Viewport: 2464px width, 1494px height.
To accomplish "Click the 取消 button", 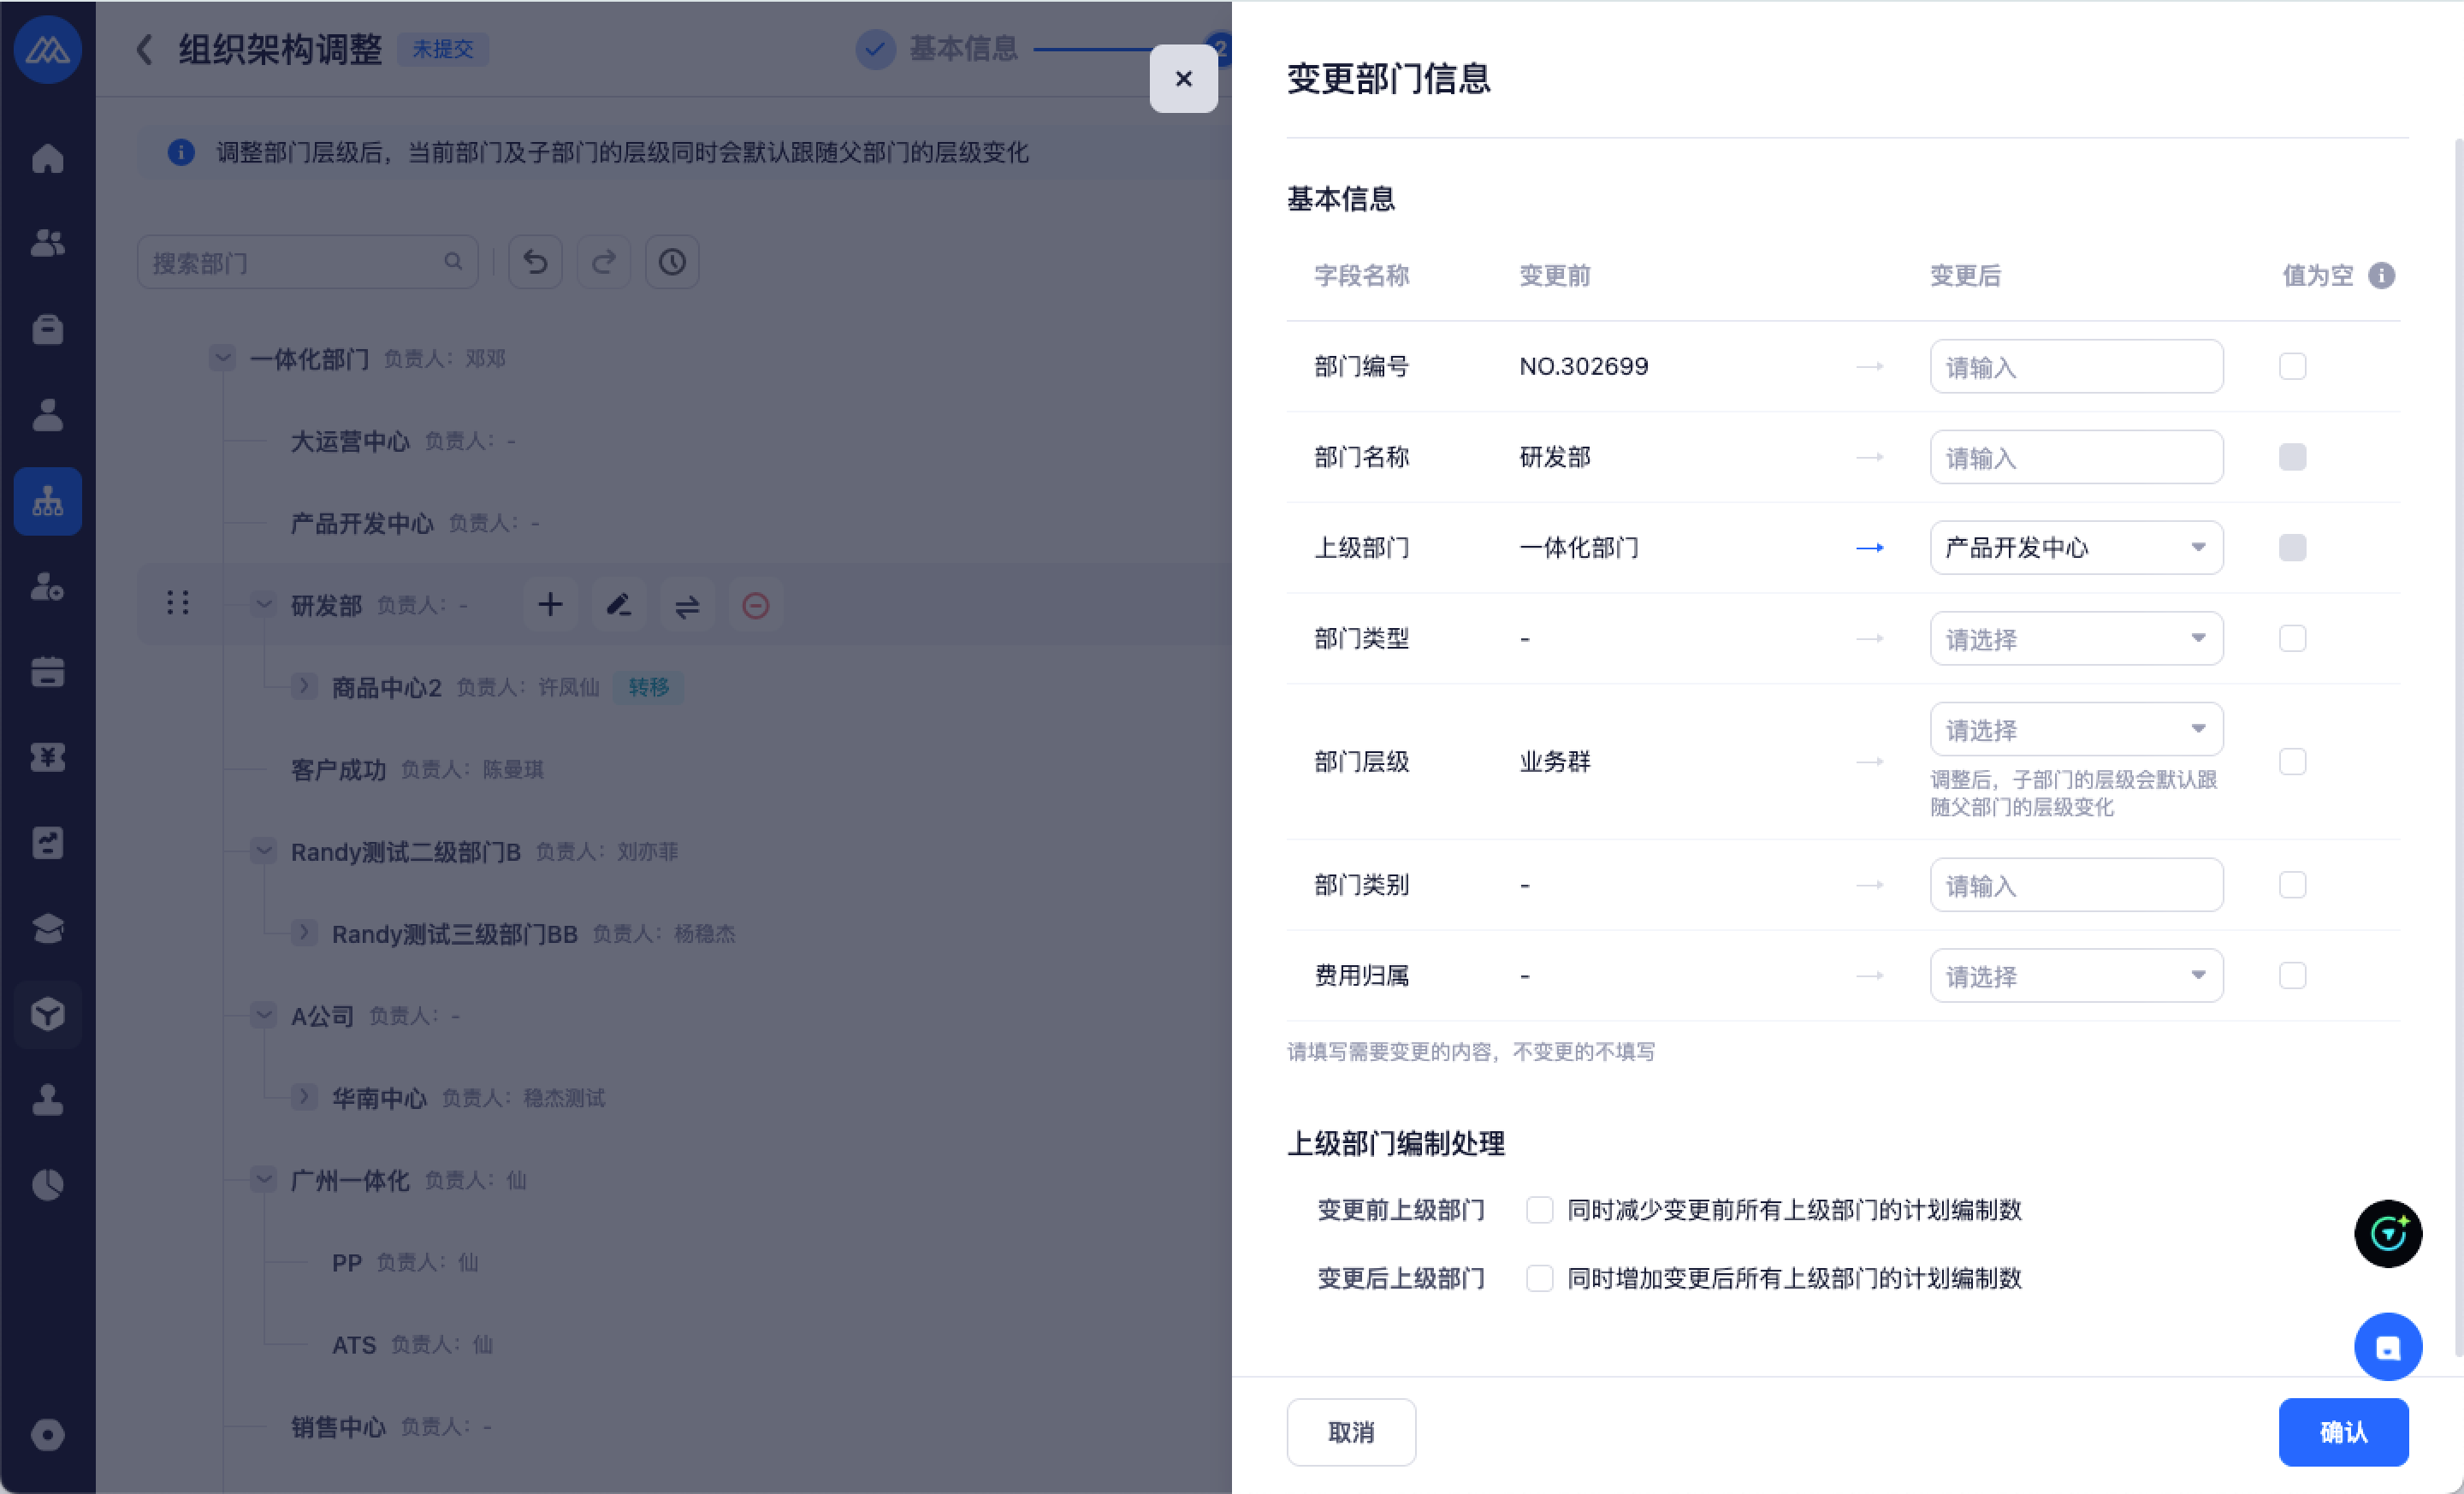I will pyautogui.click(x=1350, y=1431).
